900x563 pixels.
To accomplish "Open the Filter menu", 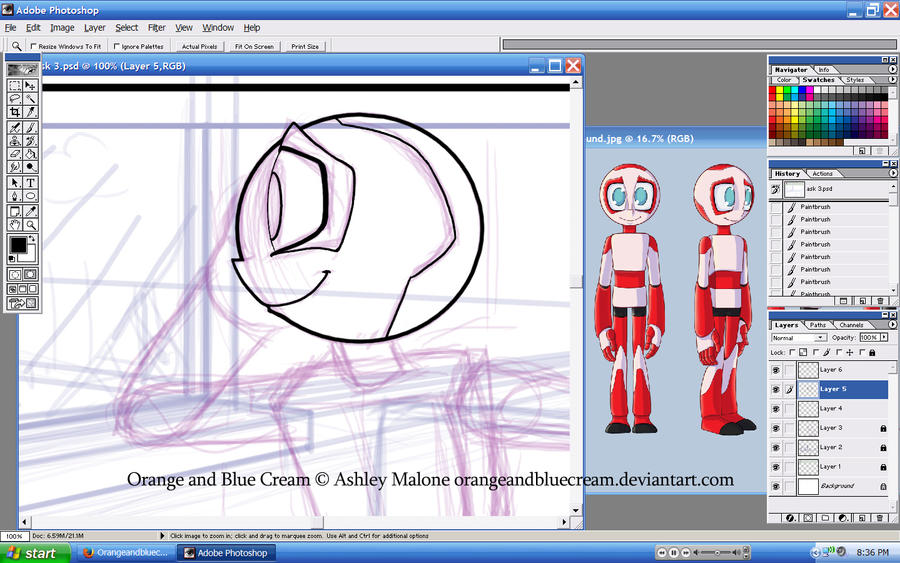I will tap(156, 28).
